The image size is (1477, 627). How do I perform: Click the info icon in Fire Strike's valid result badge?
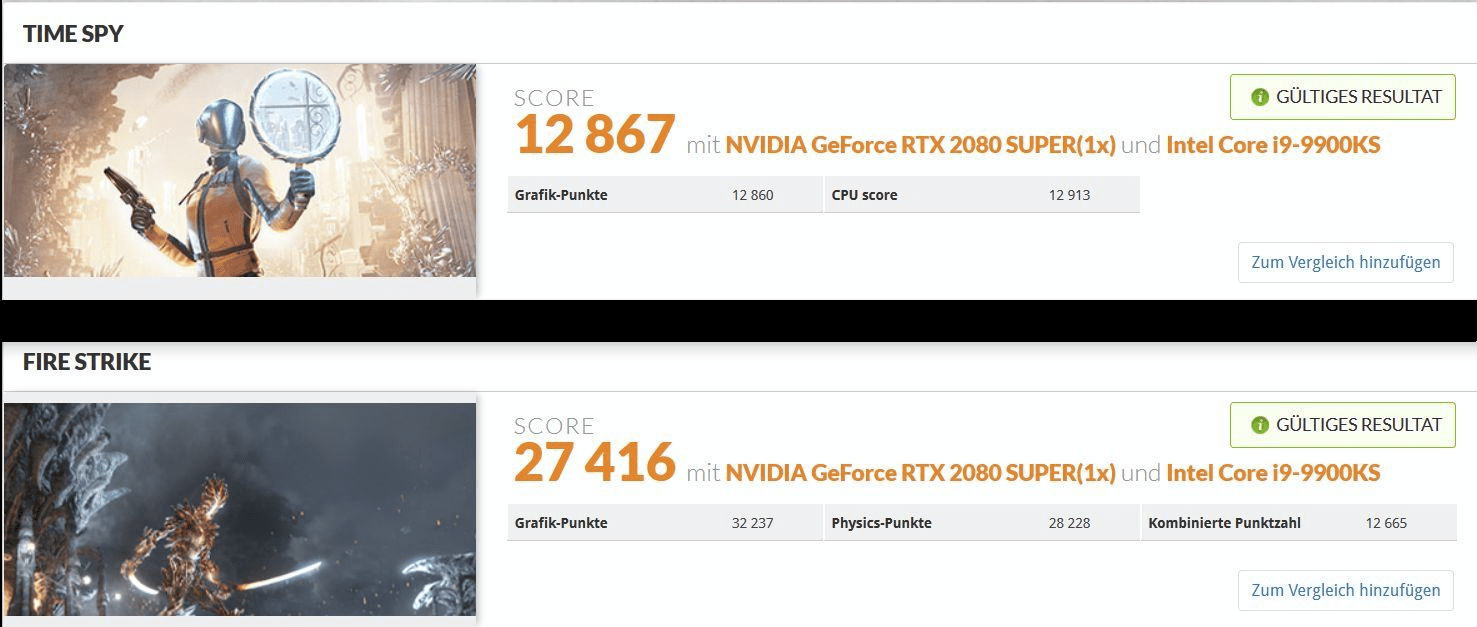(1260, 425)
